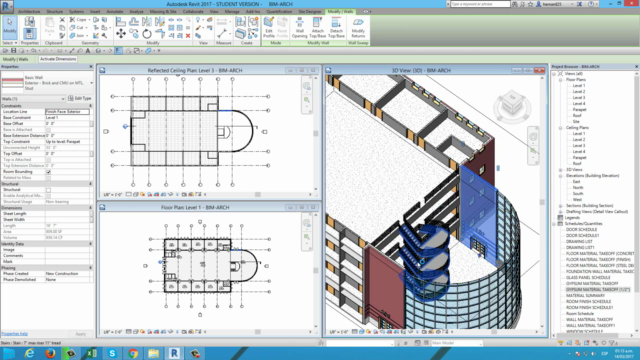
Task: Open Skype from the taskbar
Action: pos(112,353)
